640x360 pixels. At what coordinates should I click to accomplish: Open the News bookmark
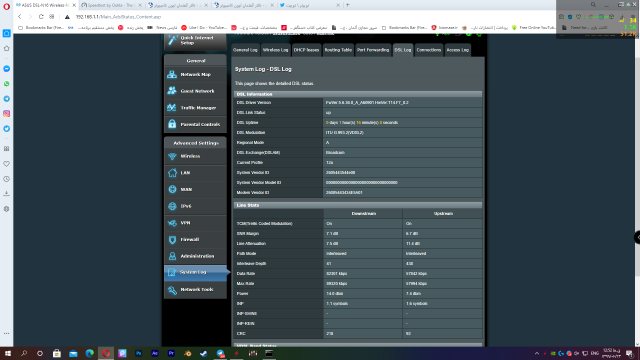(x=162, y=27)
